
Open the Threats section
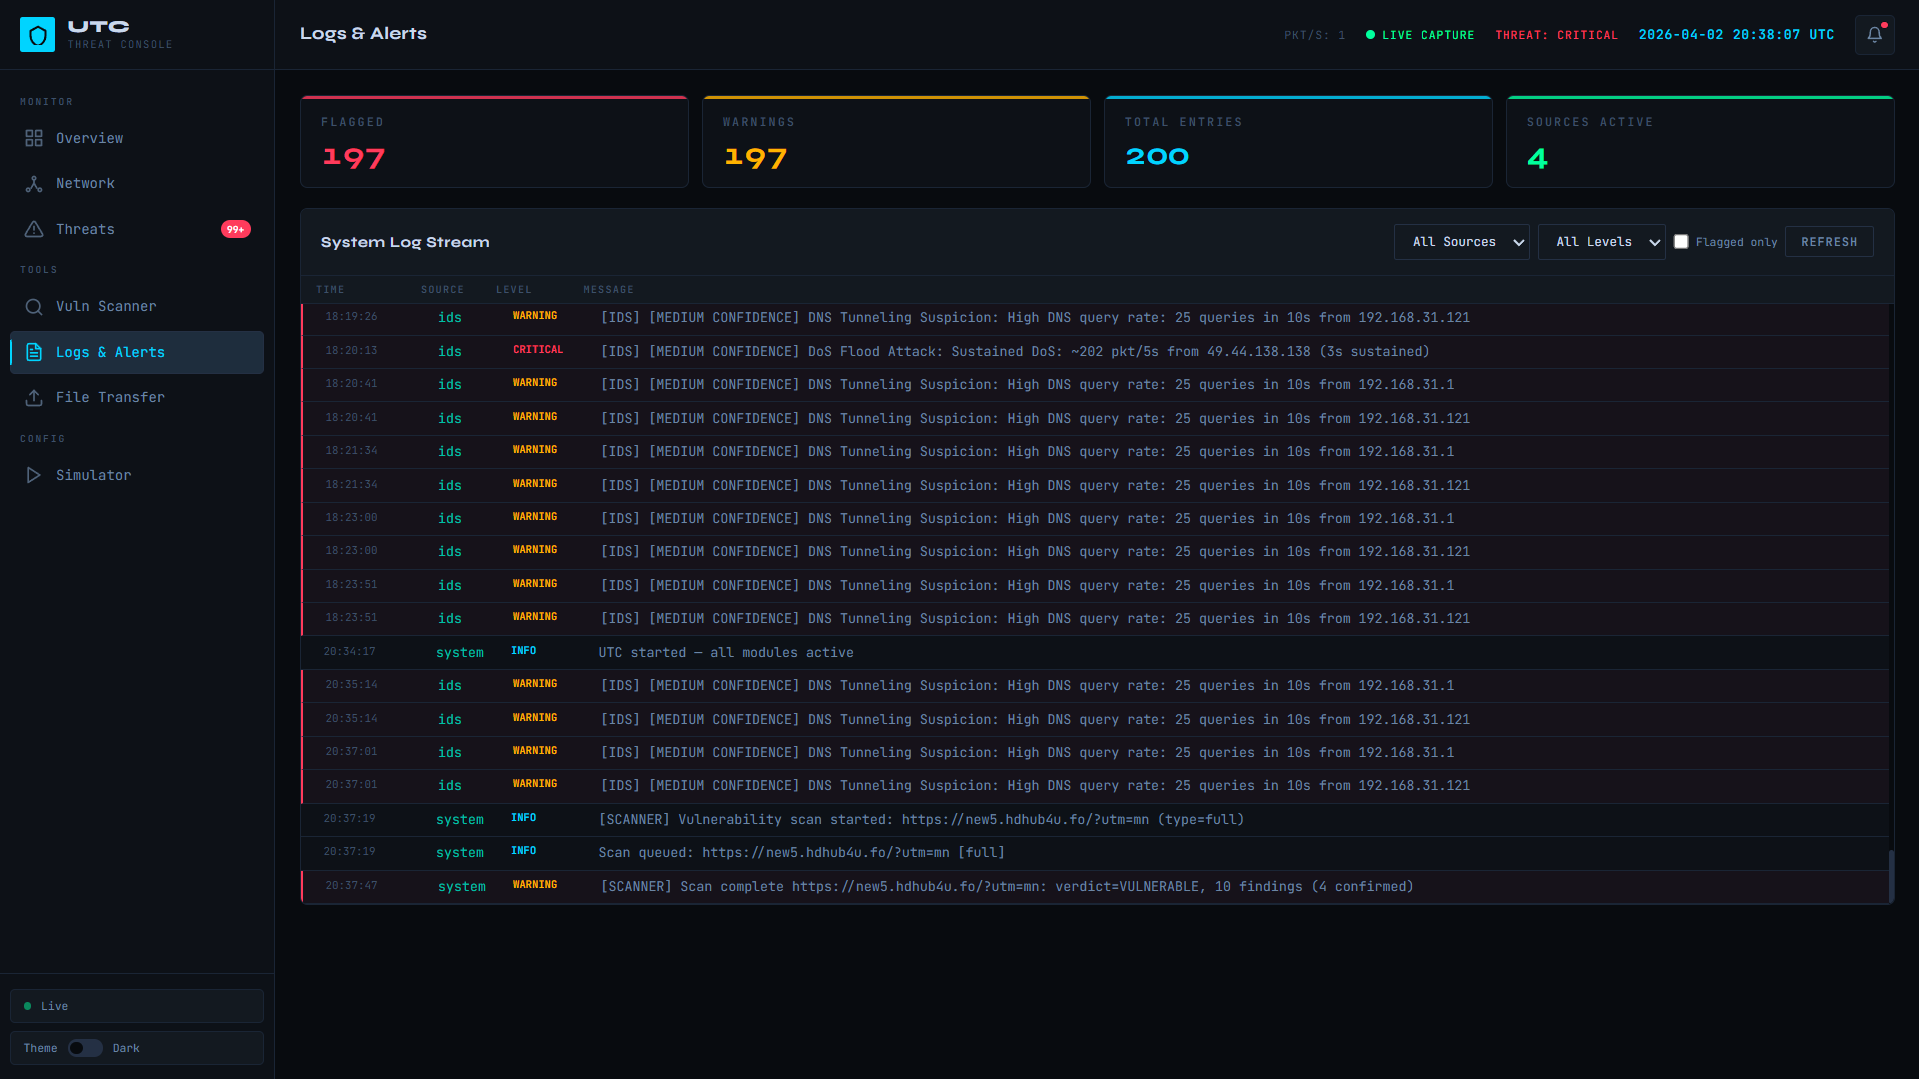[137, 229]
